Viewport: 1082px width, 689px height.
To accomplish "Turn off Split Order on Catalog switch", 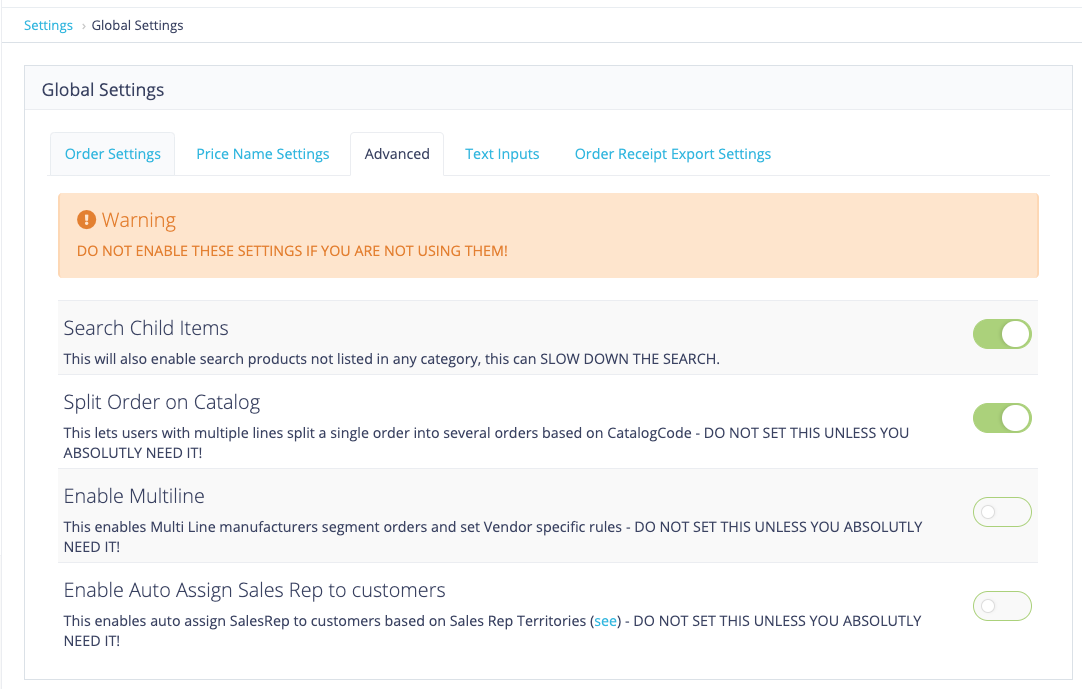I will pyautogui.click(x=1002, y=418).
